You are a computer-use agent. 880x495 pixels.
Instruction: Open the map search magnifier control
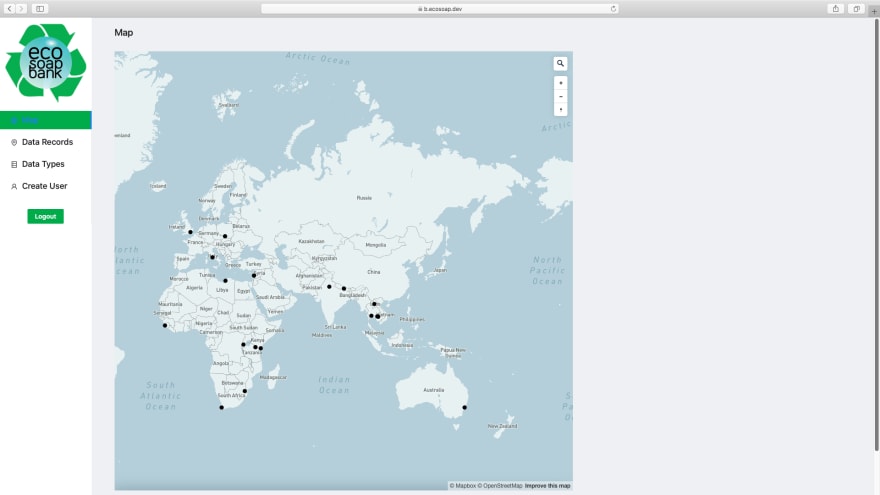point(560,63)
